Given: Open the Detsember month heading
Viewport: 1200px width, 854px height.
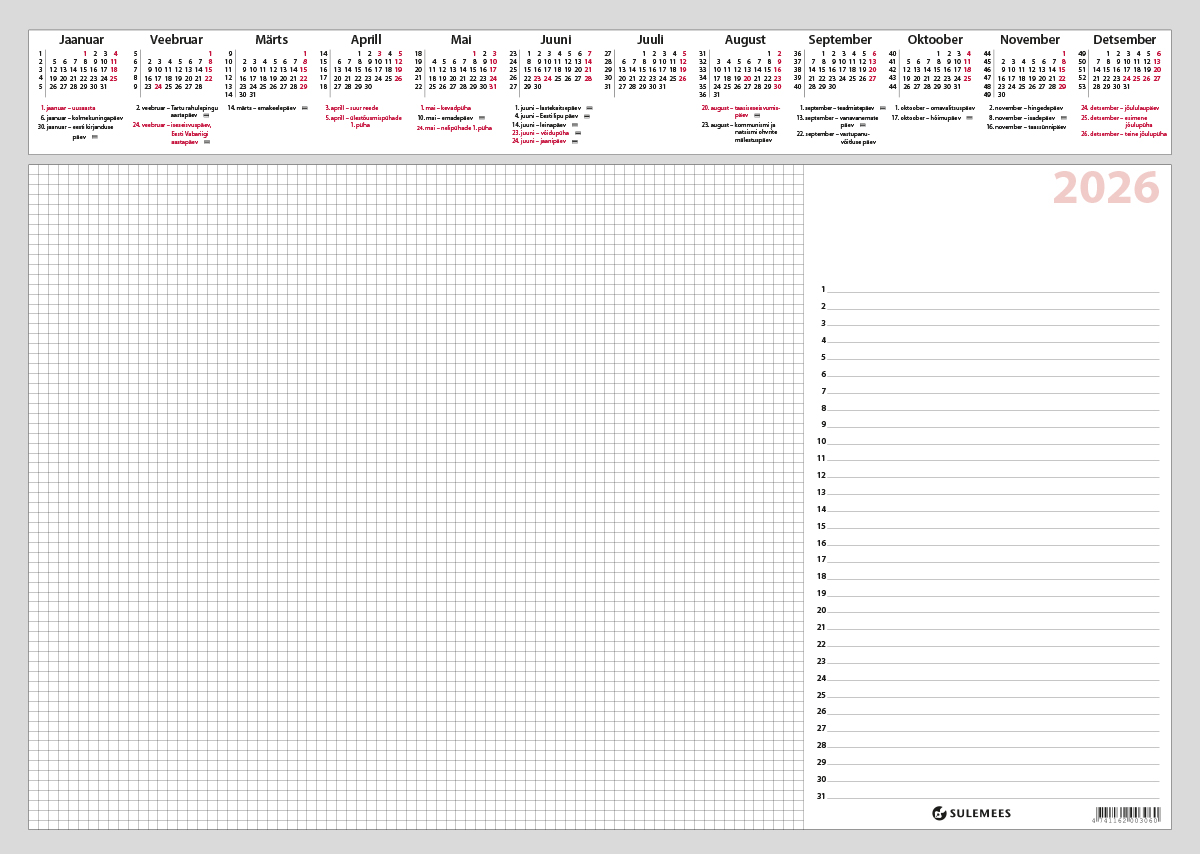Looking at the screenshot, I should coord(1124,40).
